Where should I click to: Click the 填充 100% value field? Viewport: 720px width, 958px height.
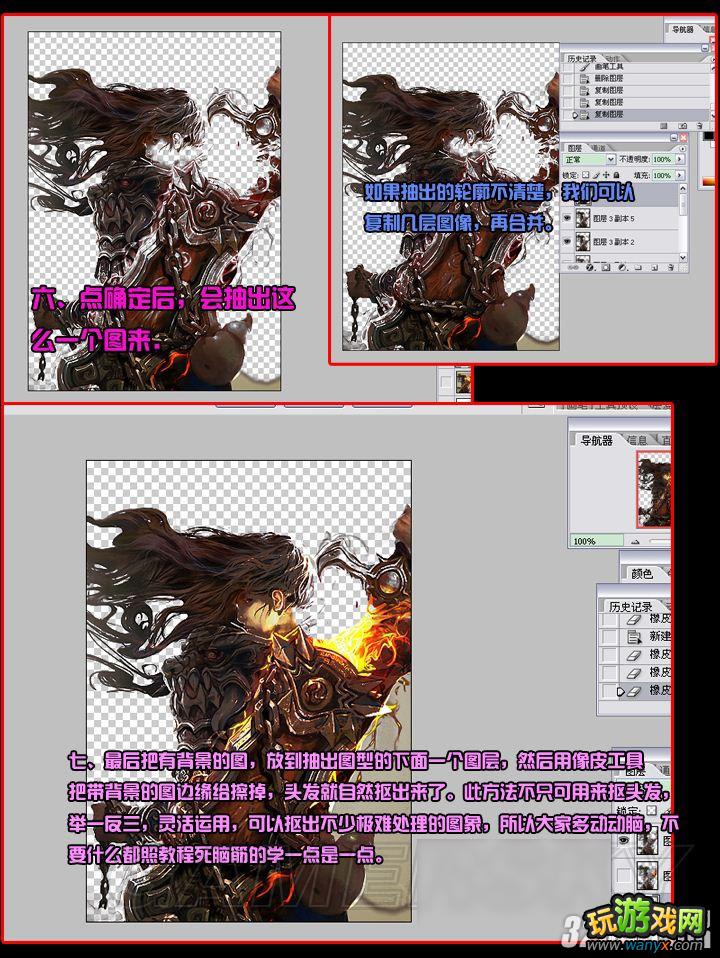pos(664,175)
